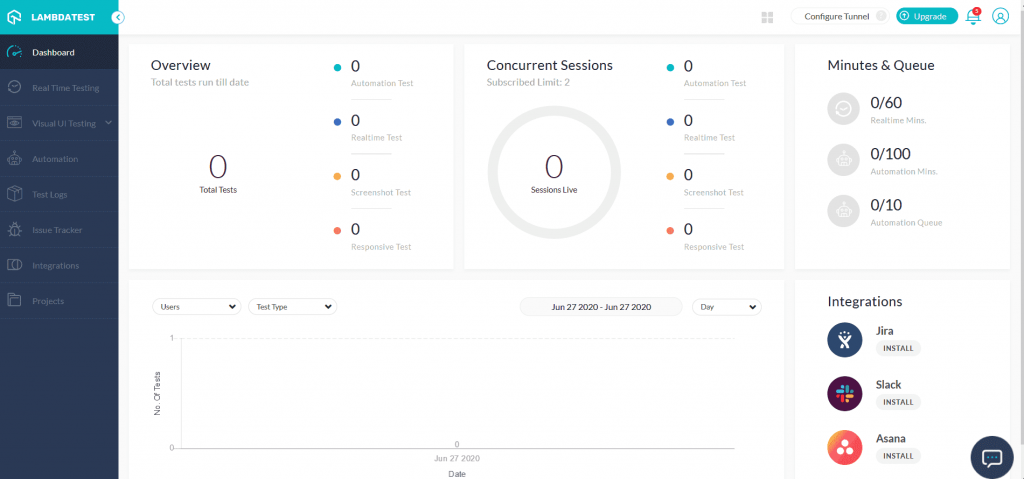
Task: Click the Jun 27 2020 date range field
Action: pyautogui.click(x=601, y=307)
